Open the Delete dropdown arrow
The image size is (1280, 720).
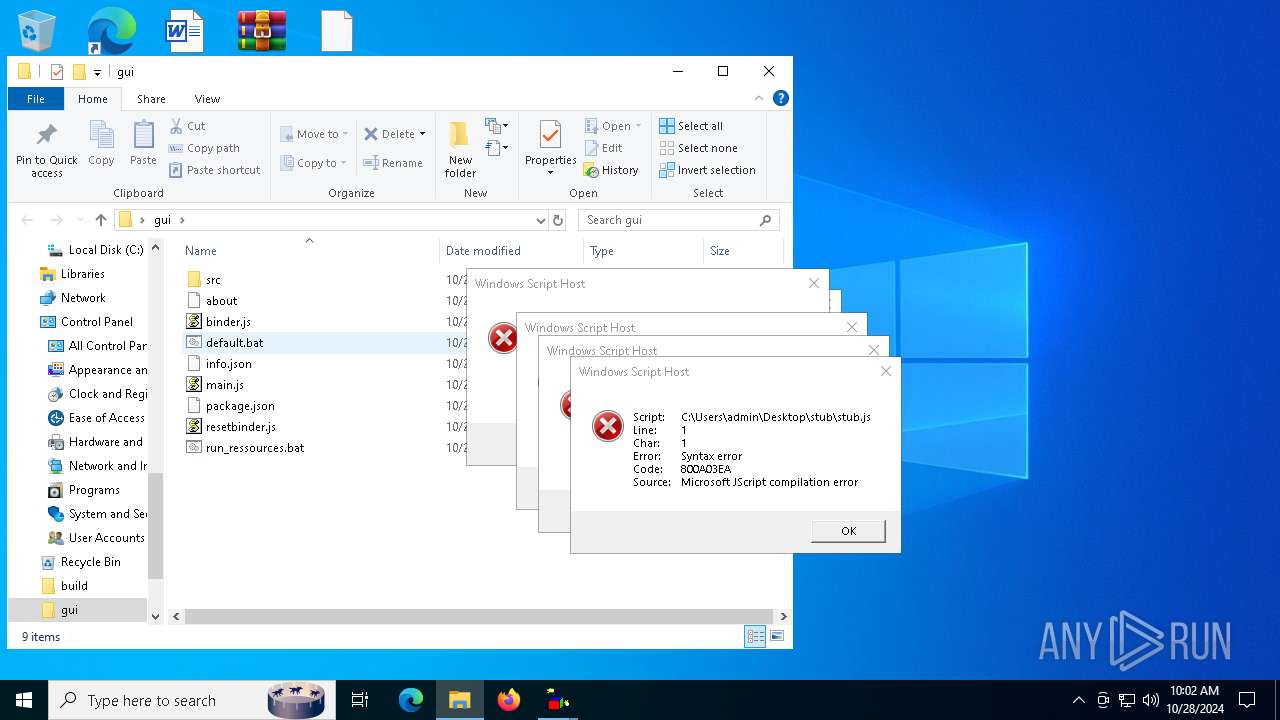[x=422, y=134]
